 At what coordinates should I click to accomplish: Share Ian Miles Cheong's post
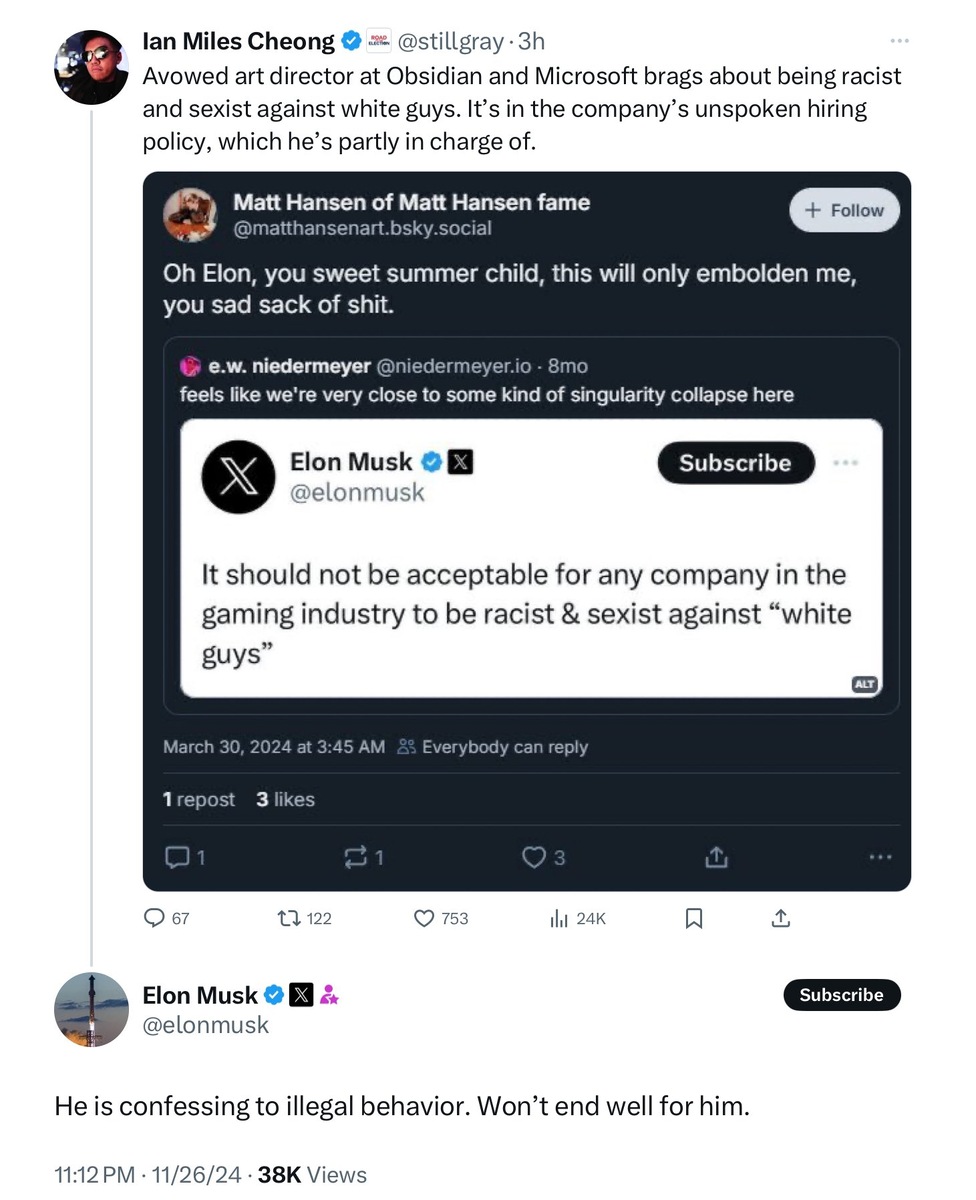pos(782,918)
